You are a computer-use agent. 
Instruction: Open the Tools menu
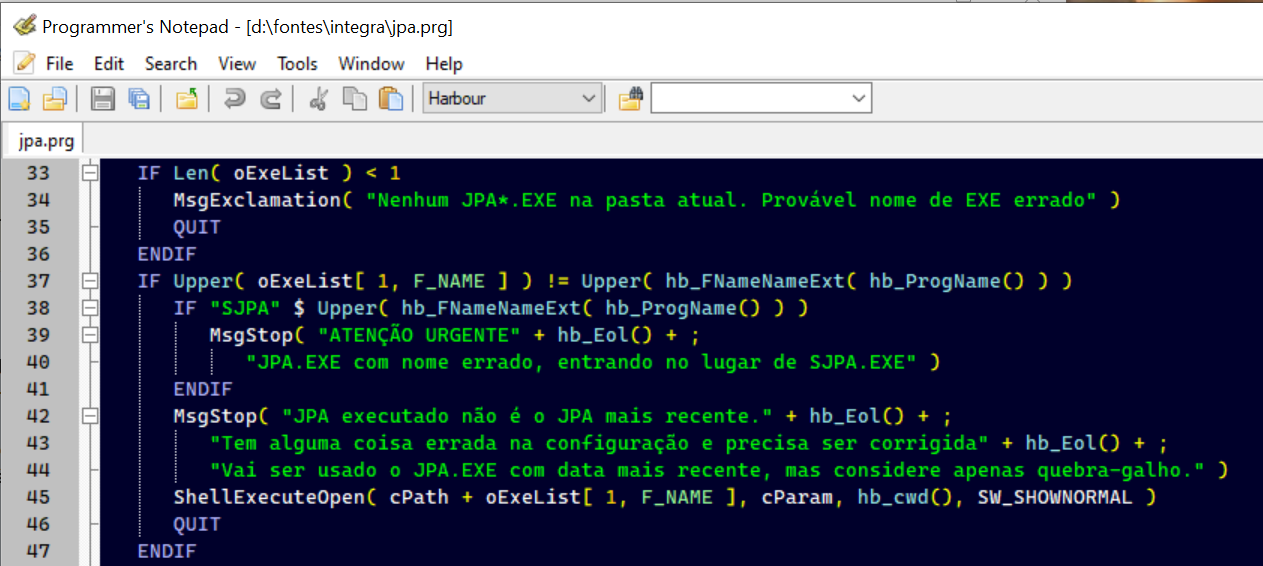tap(297, 63)
